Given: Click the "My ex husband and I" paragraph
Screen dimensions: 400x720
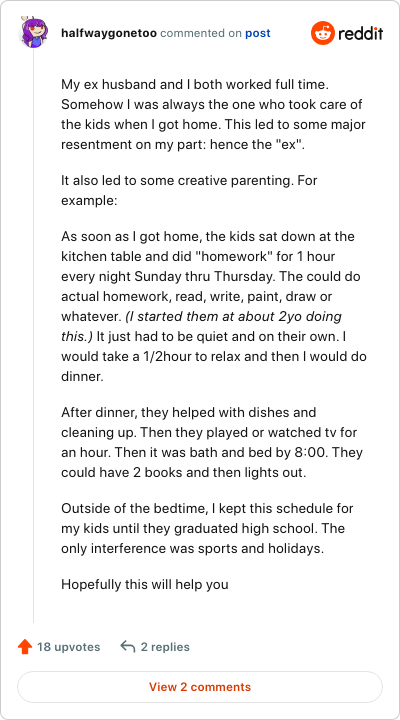Looking at the screenshot, I should point(212,114).
